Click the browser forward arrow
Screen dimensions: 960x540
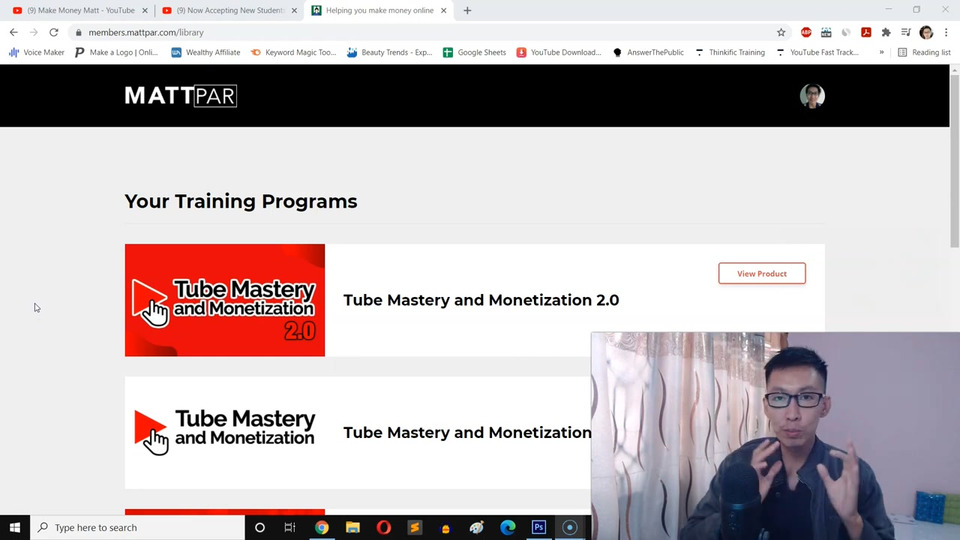(34, 32)
